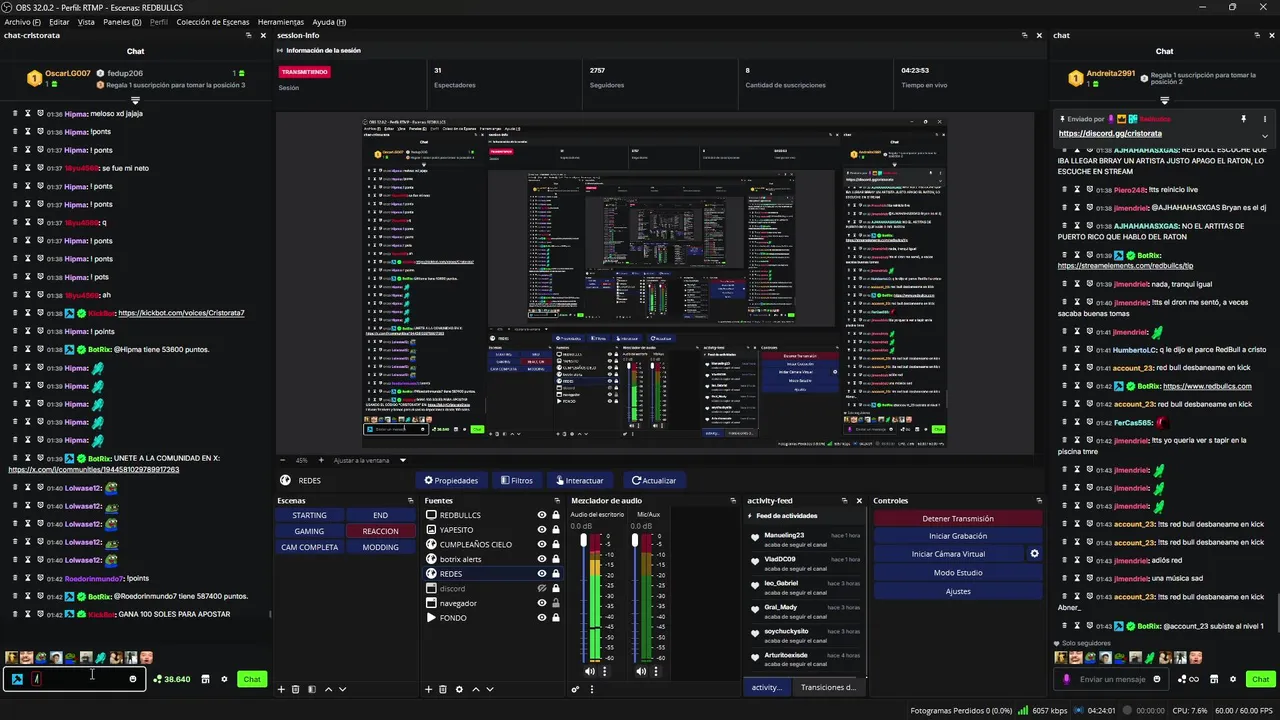Open Audio del escritorio options three-dot menu
This screenshot has height=720, width=1280.
click(605, 671)
